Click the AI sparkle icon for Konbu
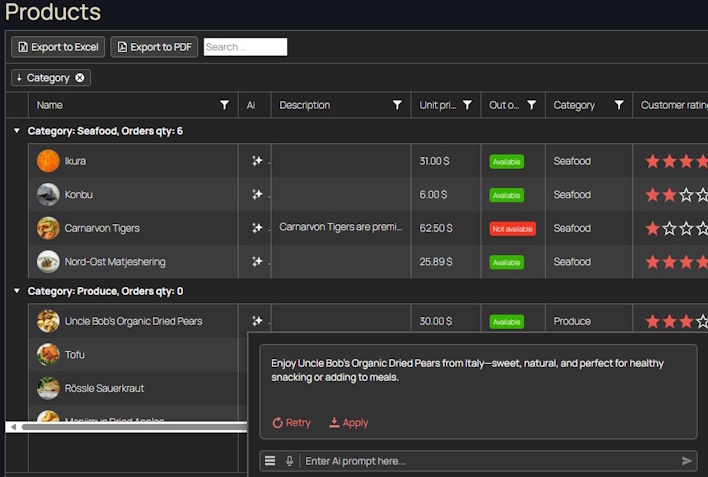Image resolution: width=708 pixels, height=477 pixels. 257,195
